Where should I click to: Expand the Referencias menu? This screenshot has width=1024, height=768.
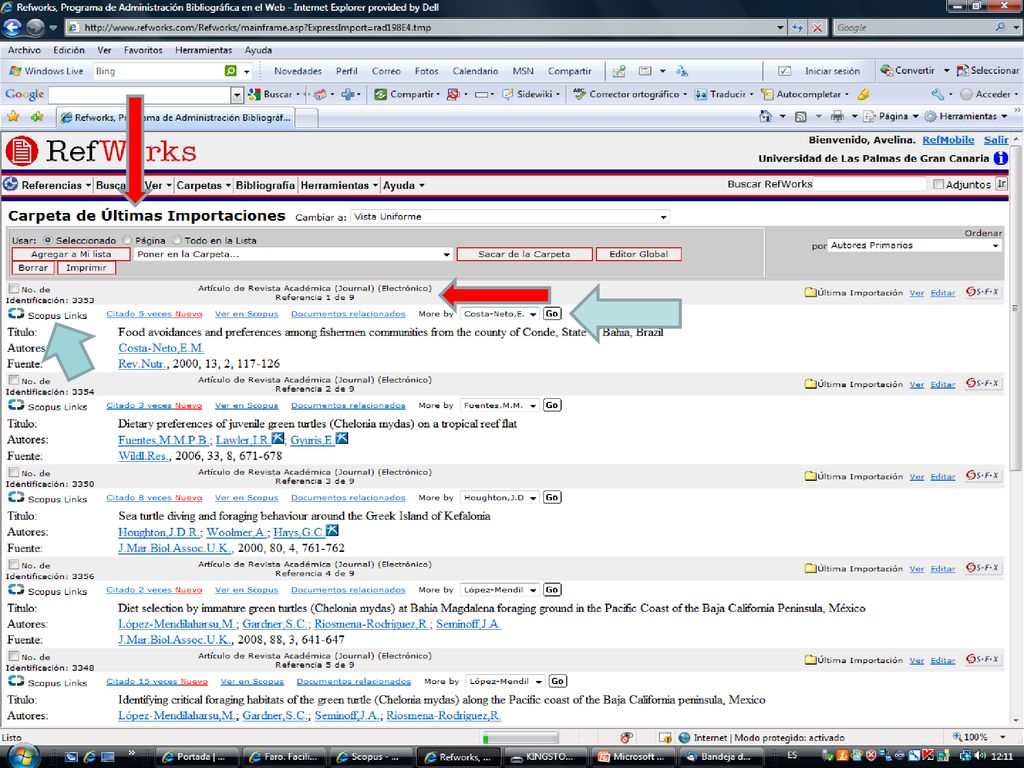pos(56,185)
